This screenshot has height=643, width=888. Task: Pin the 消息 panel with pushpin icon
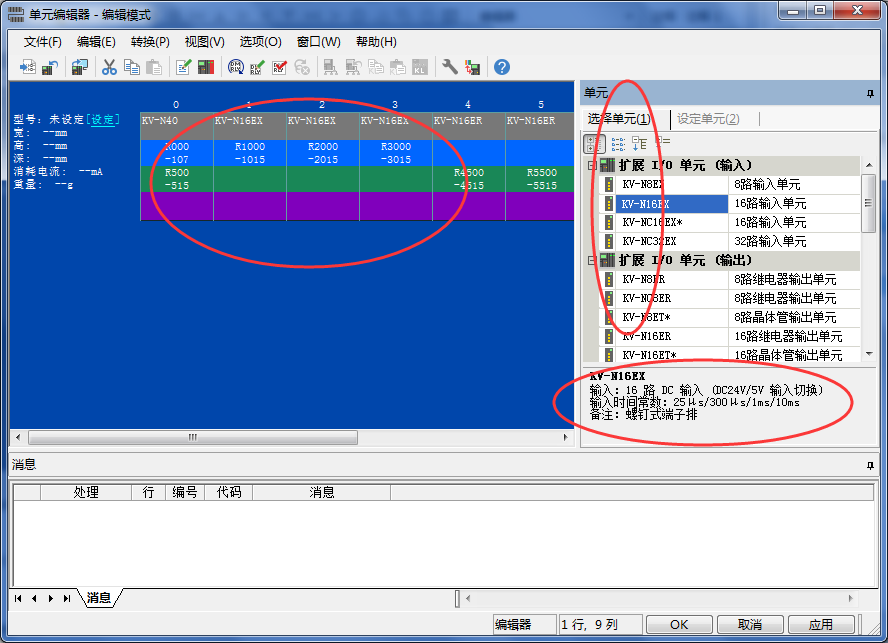point(870,466)
